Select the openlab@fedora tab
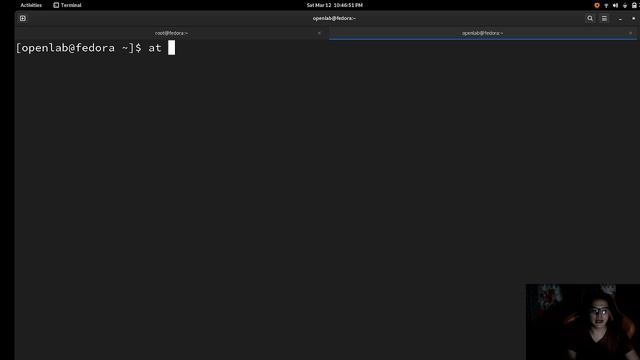 point(482,33)
